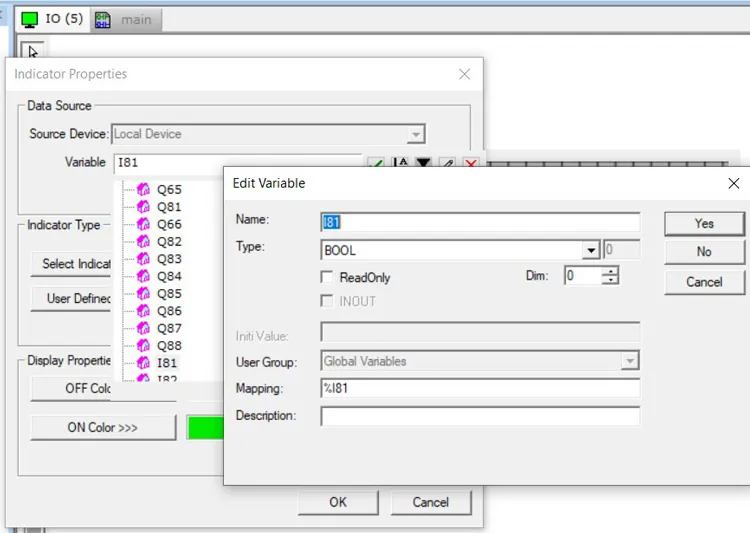Increase the Dim value with up arrow
Screen dimensions: 750x533
610,270
